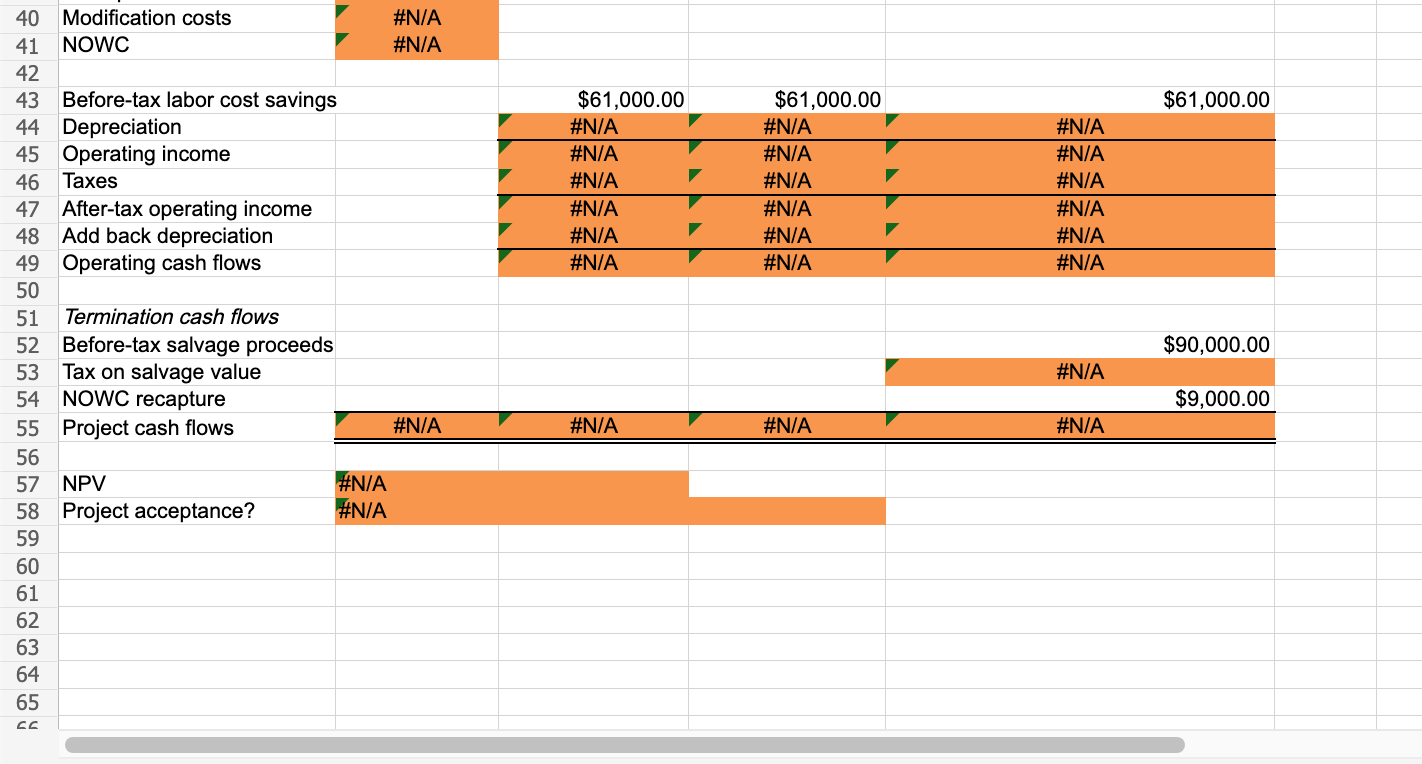The width and height of the screenshot is (1422, 764).
Task: Select the 'Add back depreciation' label cell
Action: (197, 236)
